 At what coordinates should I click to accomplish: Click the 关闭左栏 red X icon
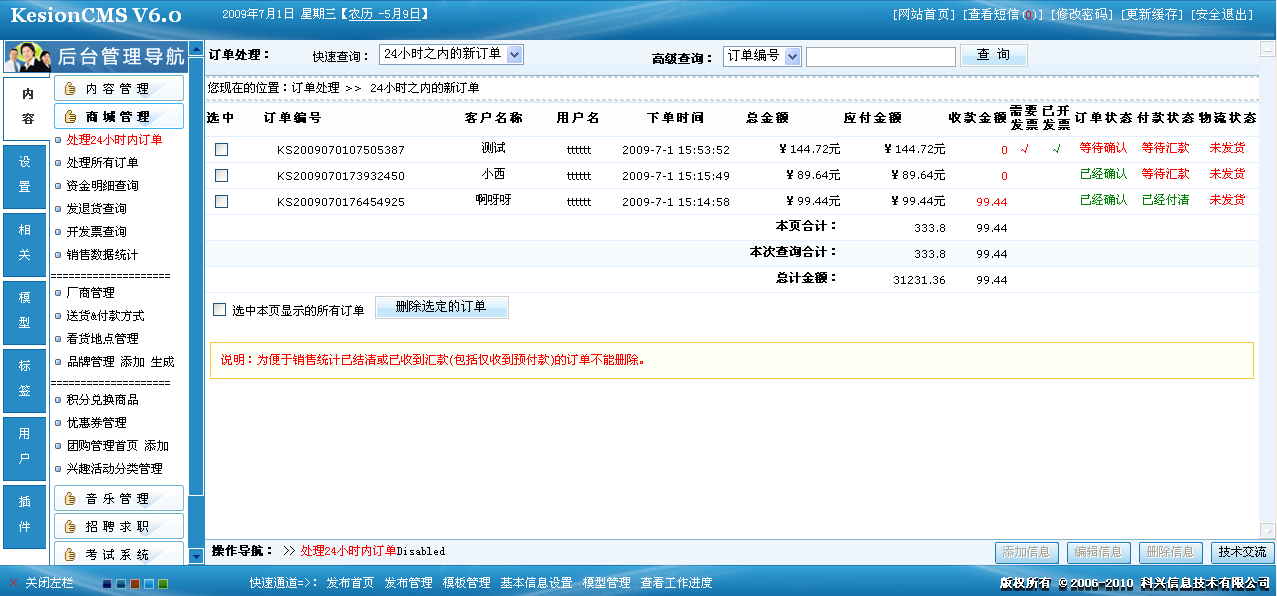point(13,582)
